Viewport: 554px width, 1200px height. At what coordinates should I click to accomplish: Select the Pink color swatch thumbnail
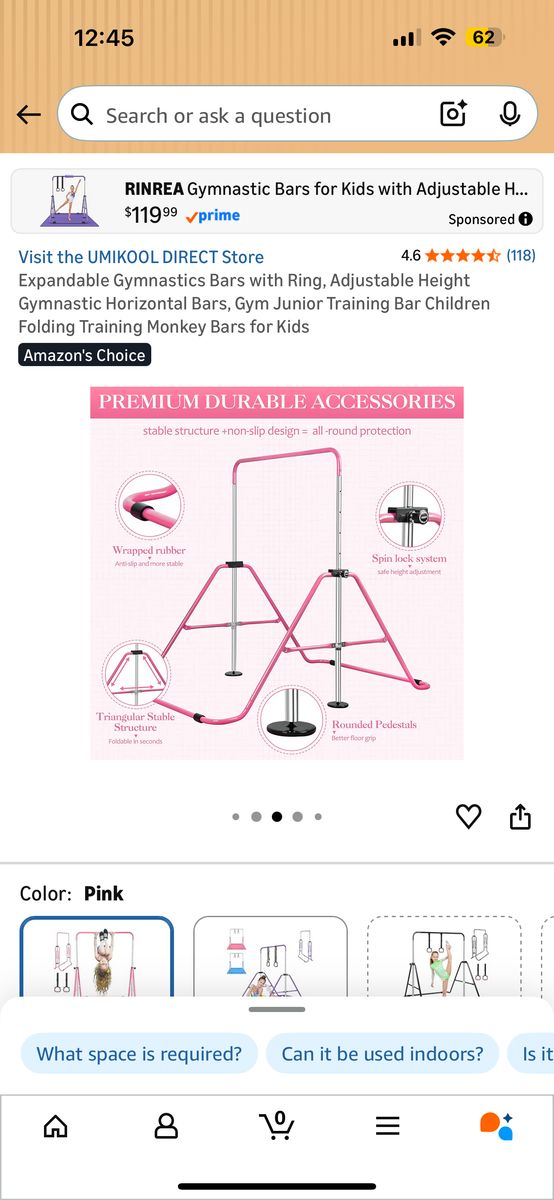pos(97,957)
